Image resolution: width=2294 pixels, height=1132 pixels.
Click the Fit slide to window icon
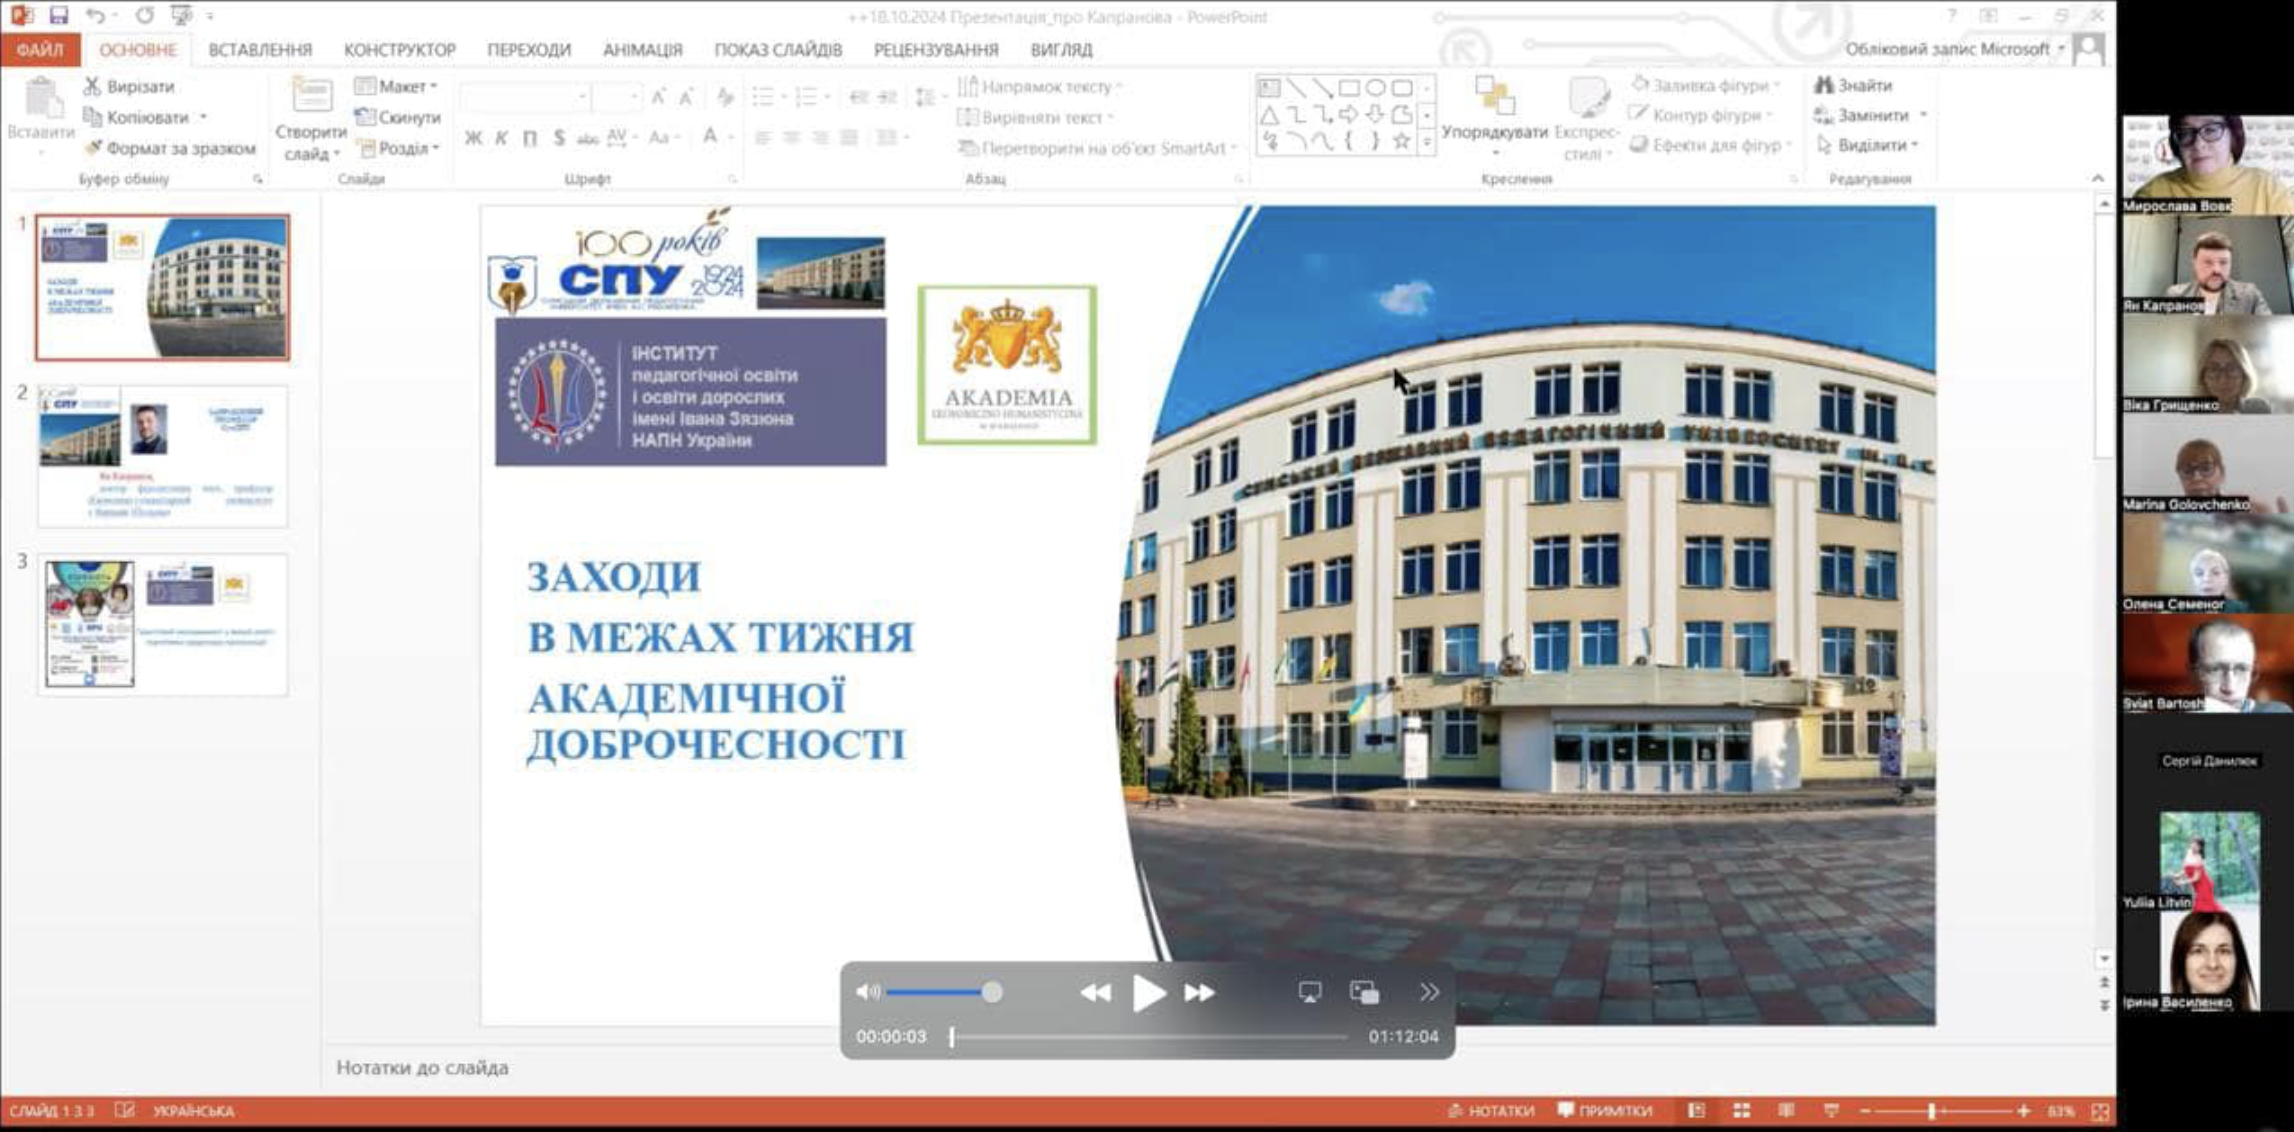(x=2100, y=1111)
